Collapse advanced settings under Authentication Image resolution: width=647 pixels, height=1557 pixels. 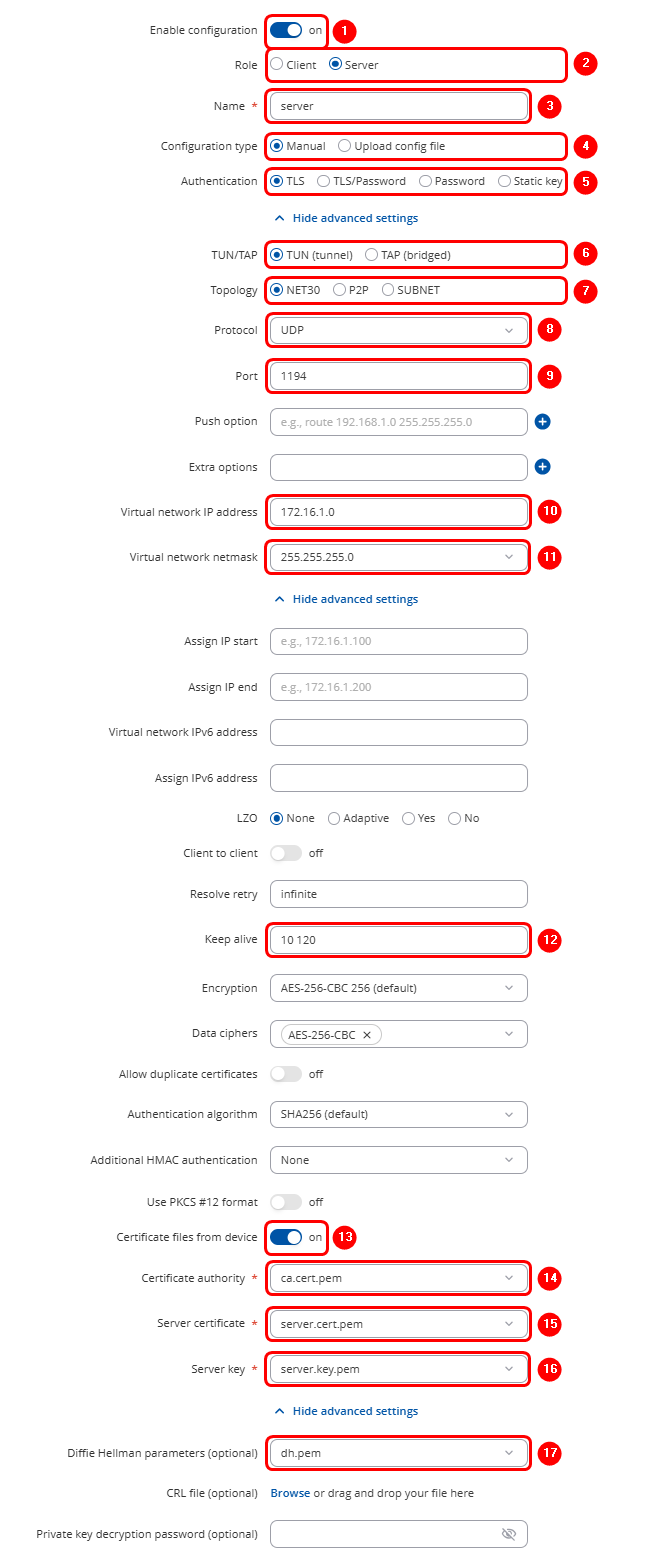[346, 218]
